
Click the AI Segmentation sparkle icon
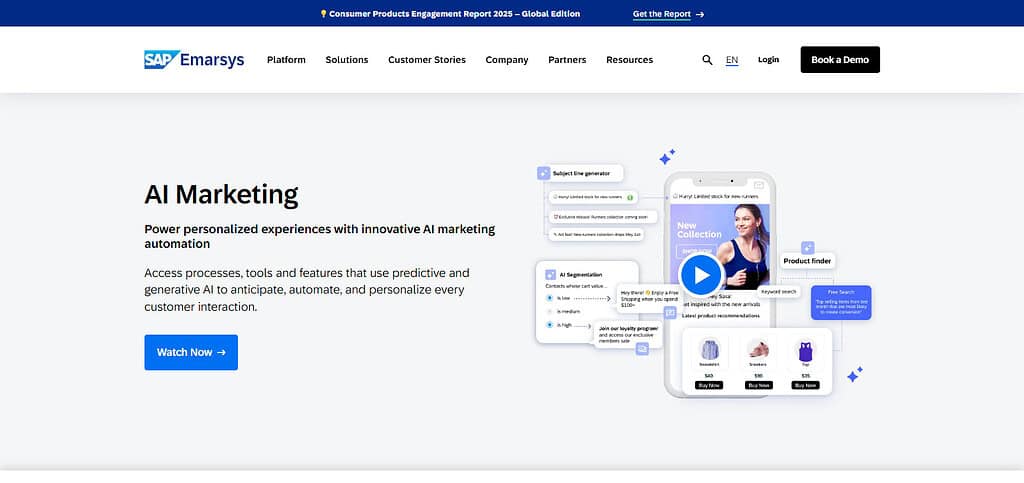(551, 275)
